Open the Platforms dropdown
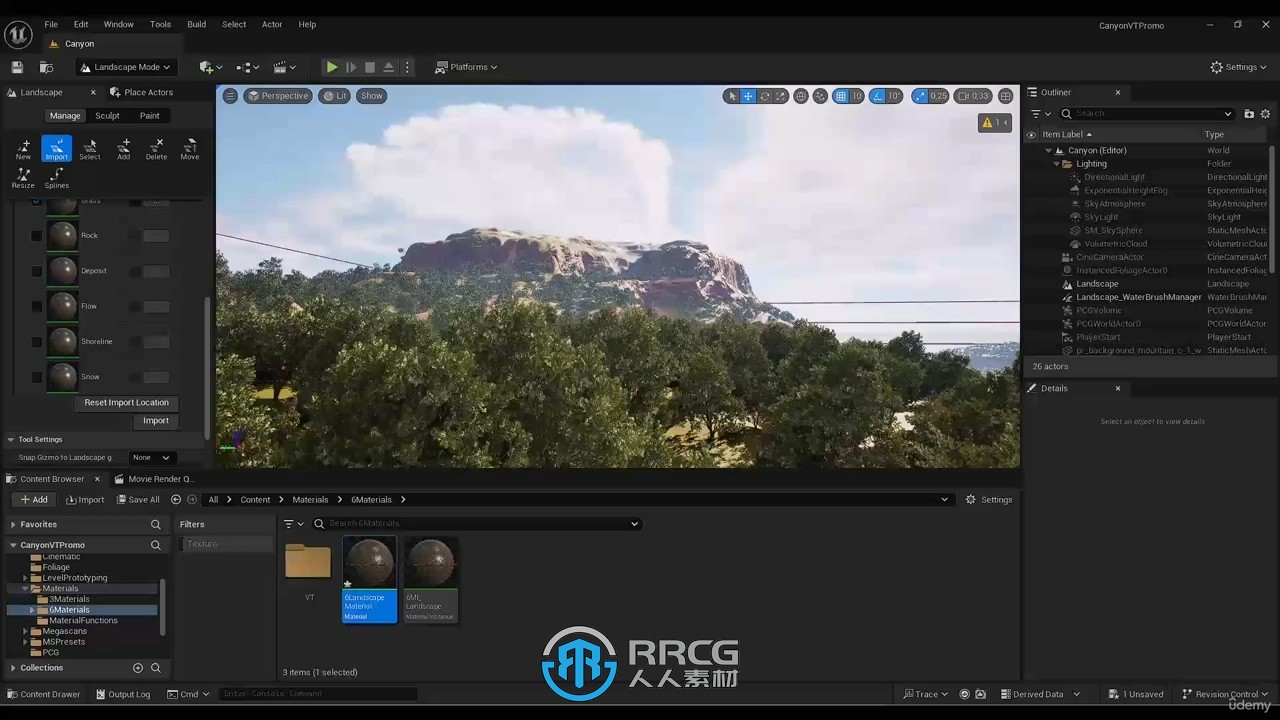 pos(466,67)
